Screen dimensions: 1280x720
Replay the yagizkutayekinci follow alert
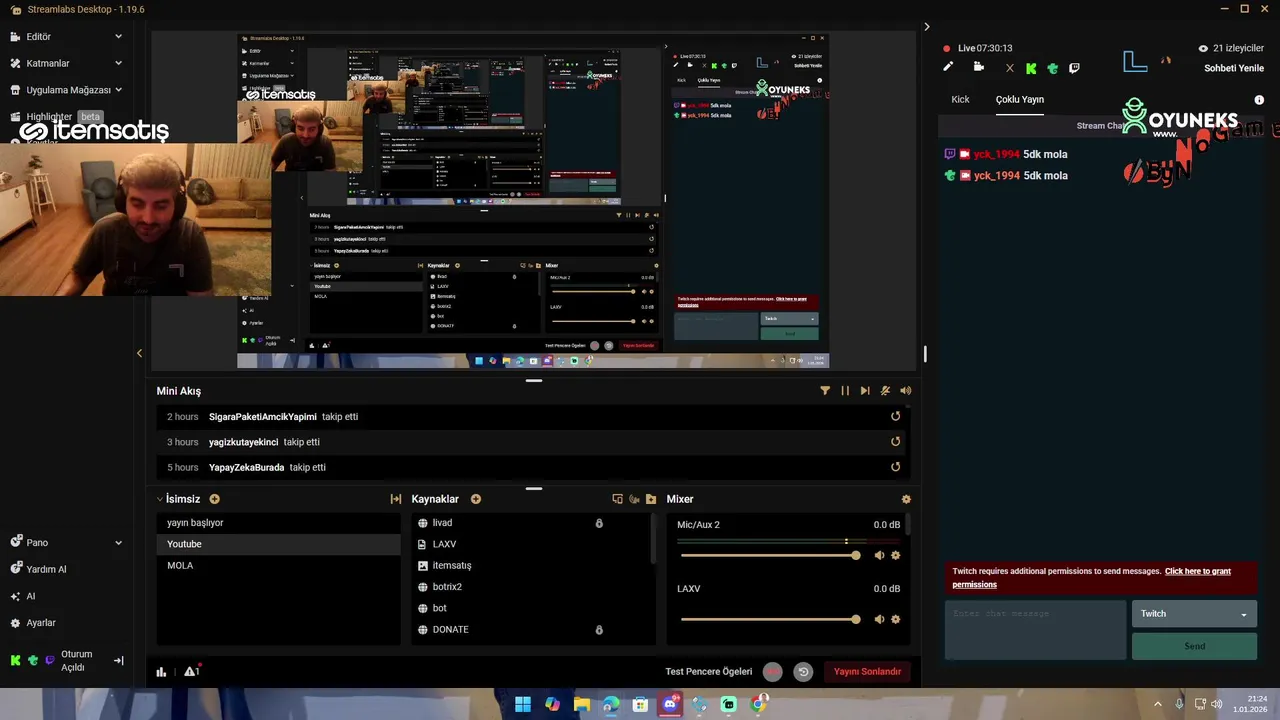[x=895, y=441]
